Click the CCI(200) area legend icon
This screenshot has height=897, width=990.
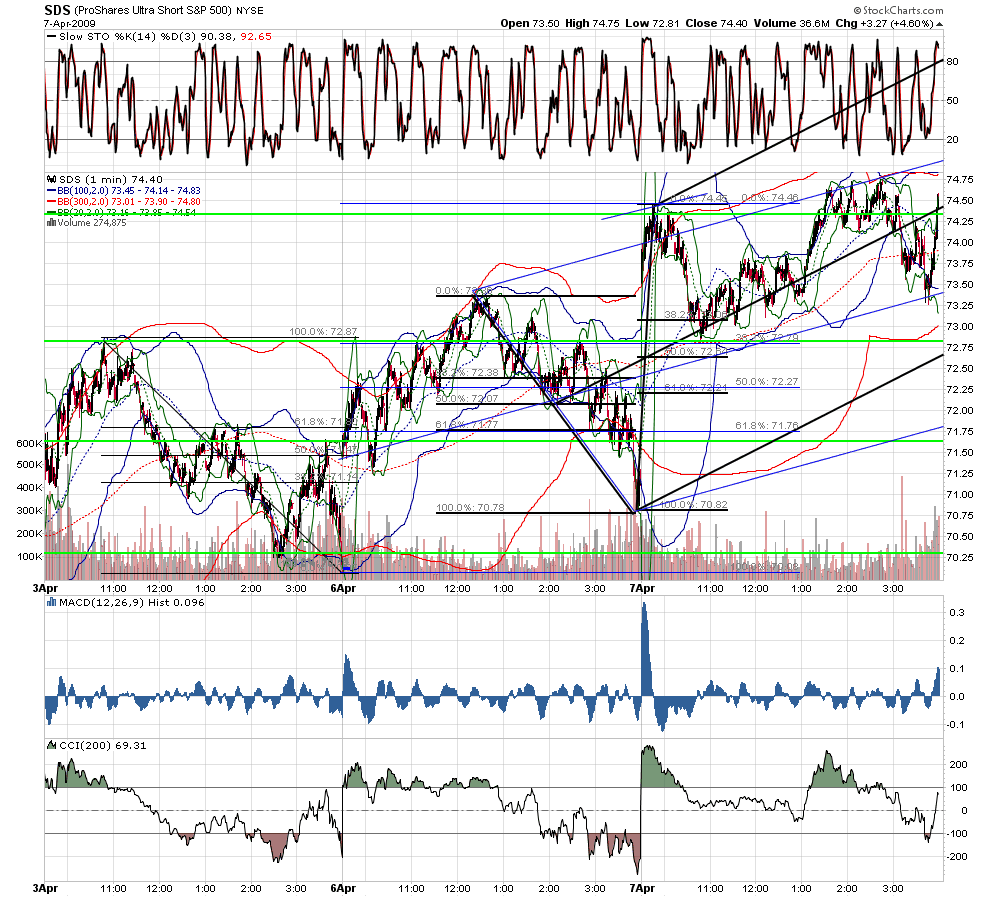(52, 746)
